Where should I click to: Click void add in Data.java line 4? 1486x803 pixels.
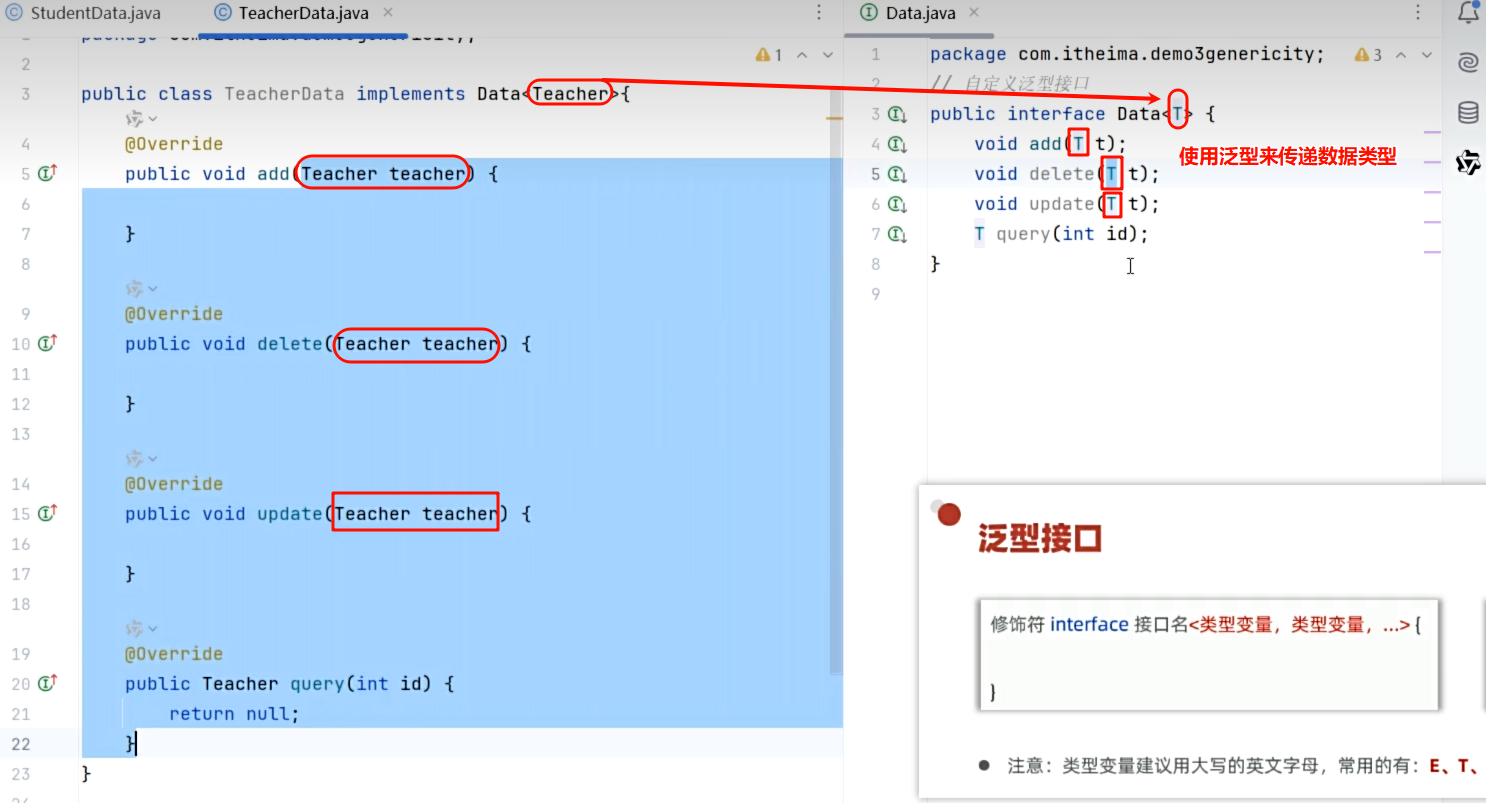[x=1018, y=144]
